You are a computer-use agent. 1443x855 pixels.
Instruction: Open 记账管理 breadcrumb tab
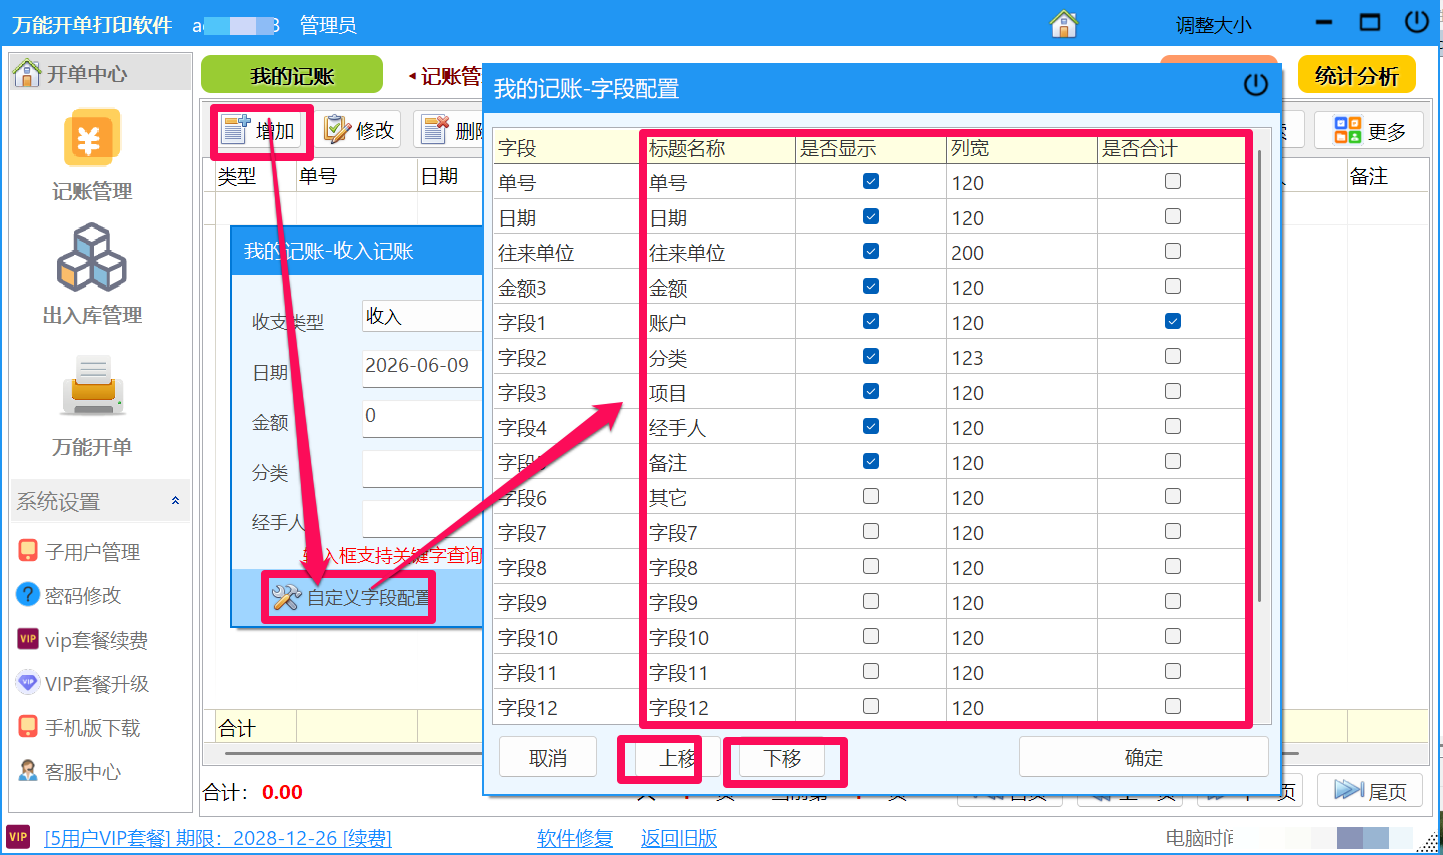(x=447, y=76)
